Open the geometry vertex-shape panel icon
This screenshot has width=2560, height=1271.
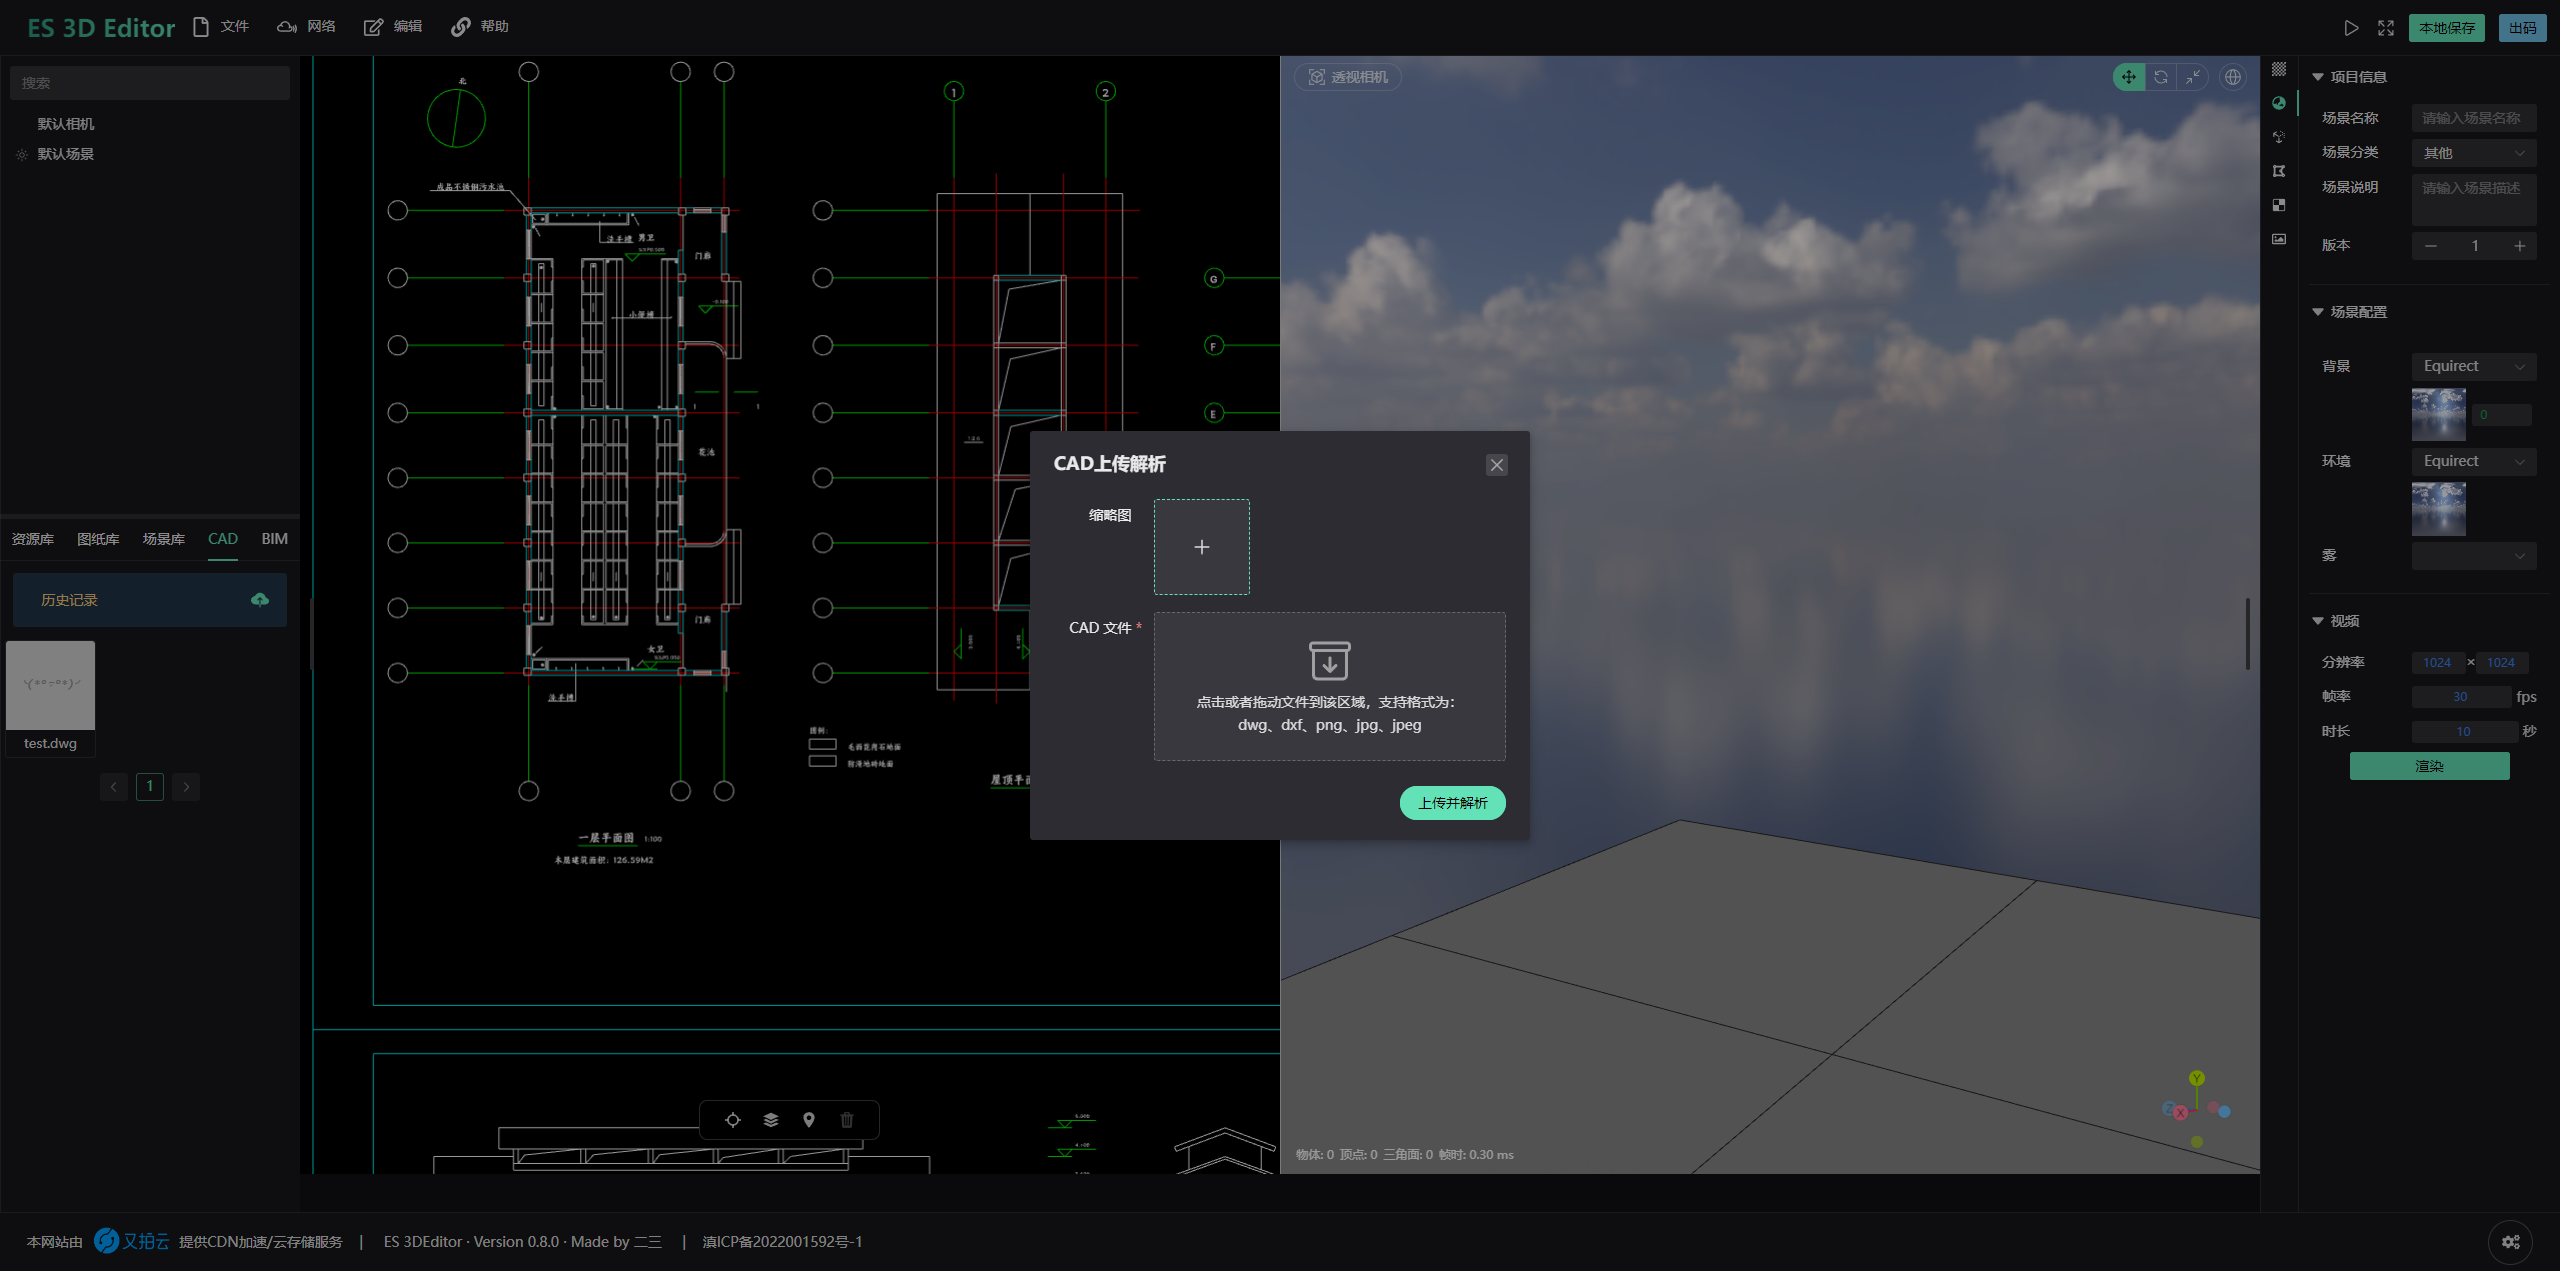pos(2279,171)
